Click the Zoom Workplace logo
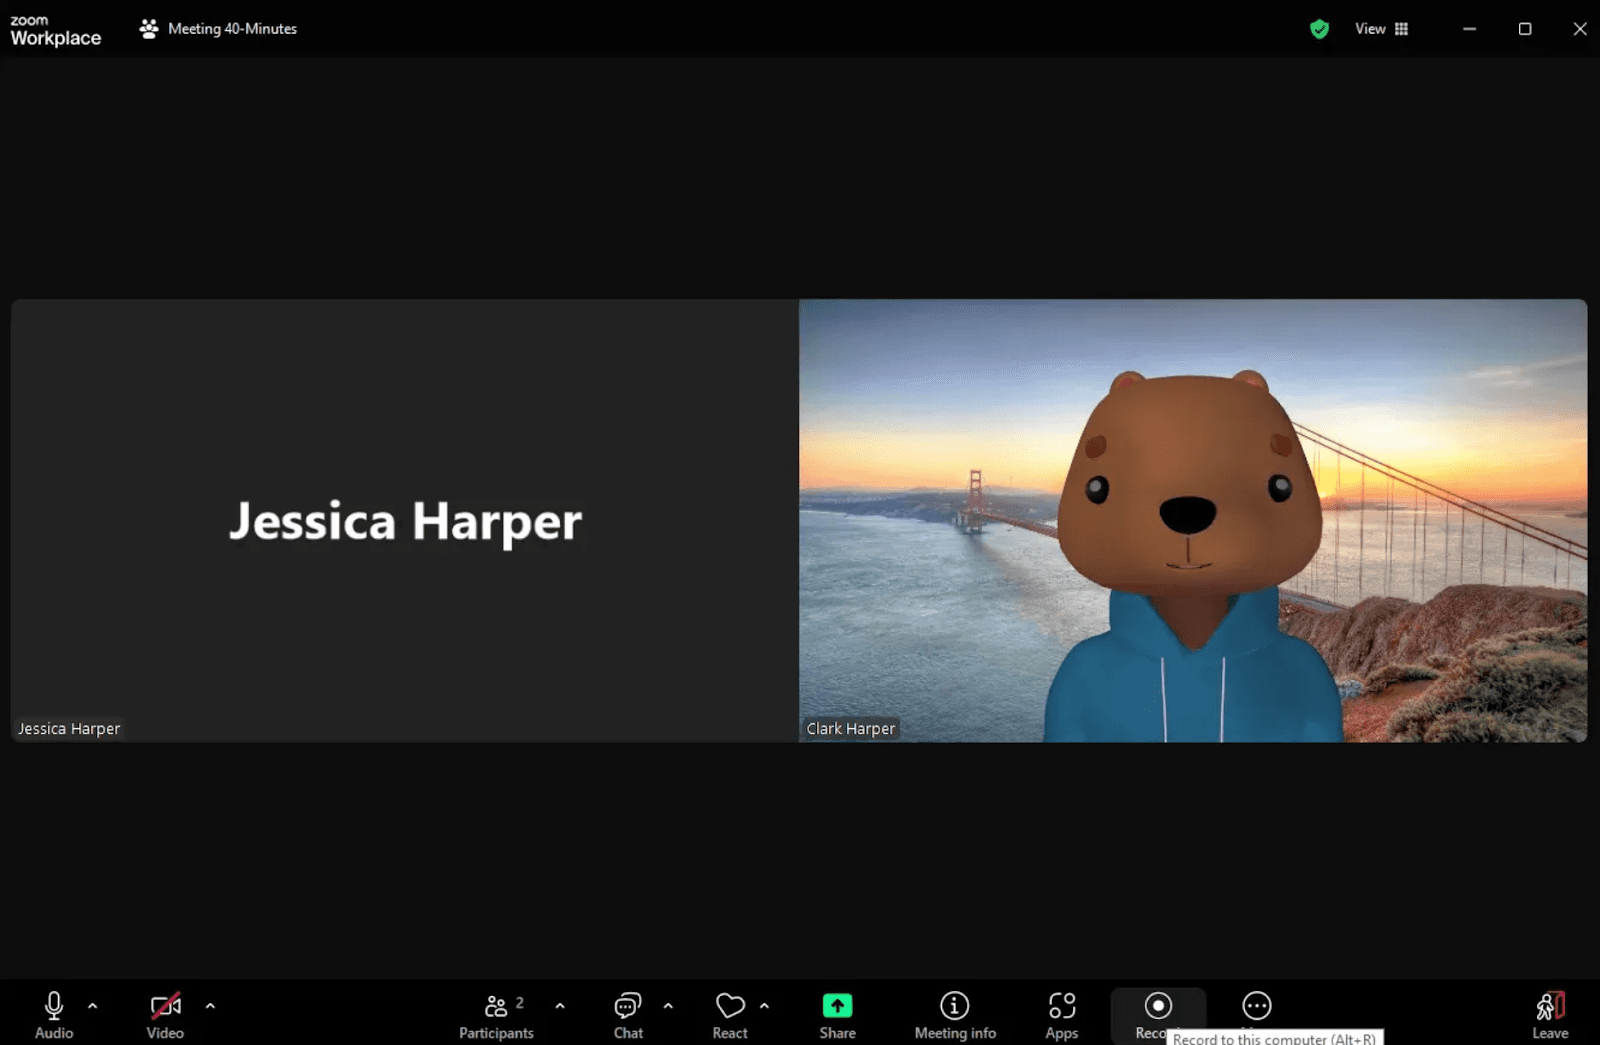This screenshot has height=1045, width=1600. [55, 30]
